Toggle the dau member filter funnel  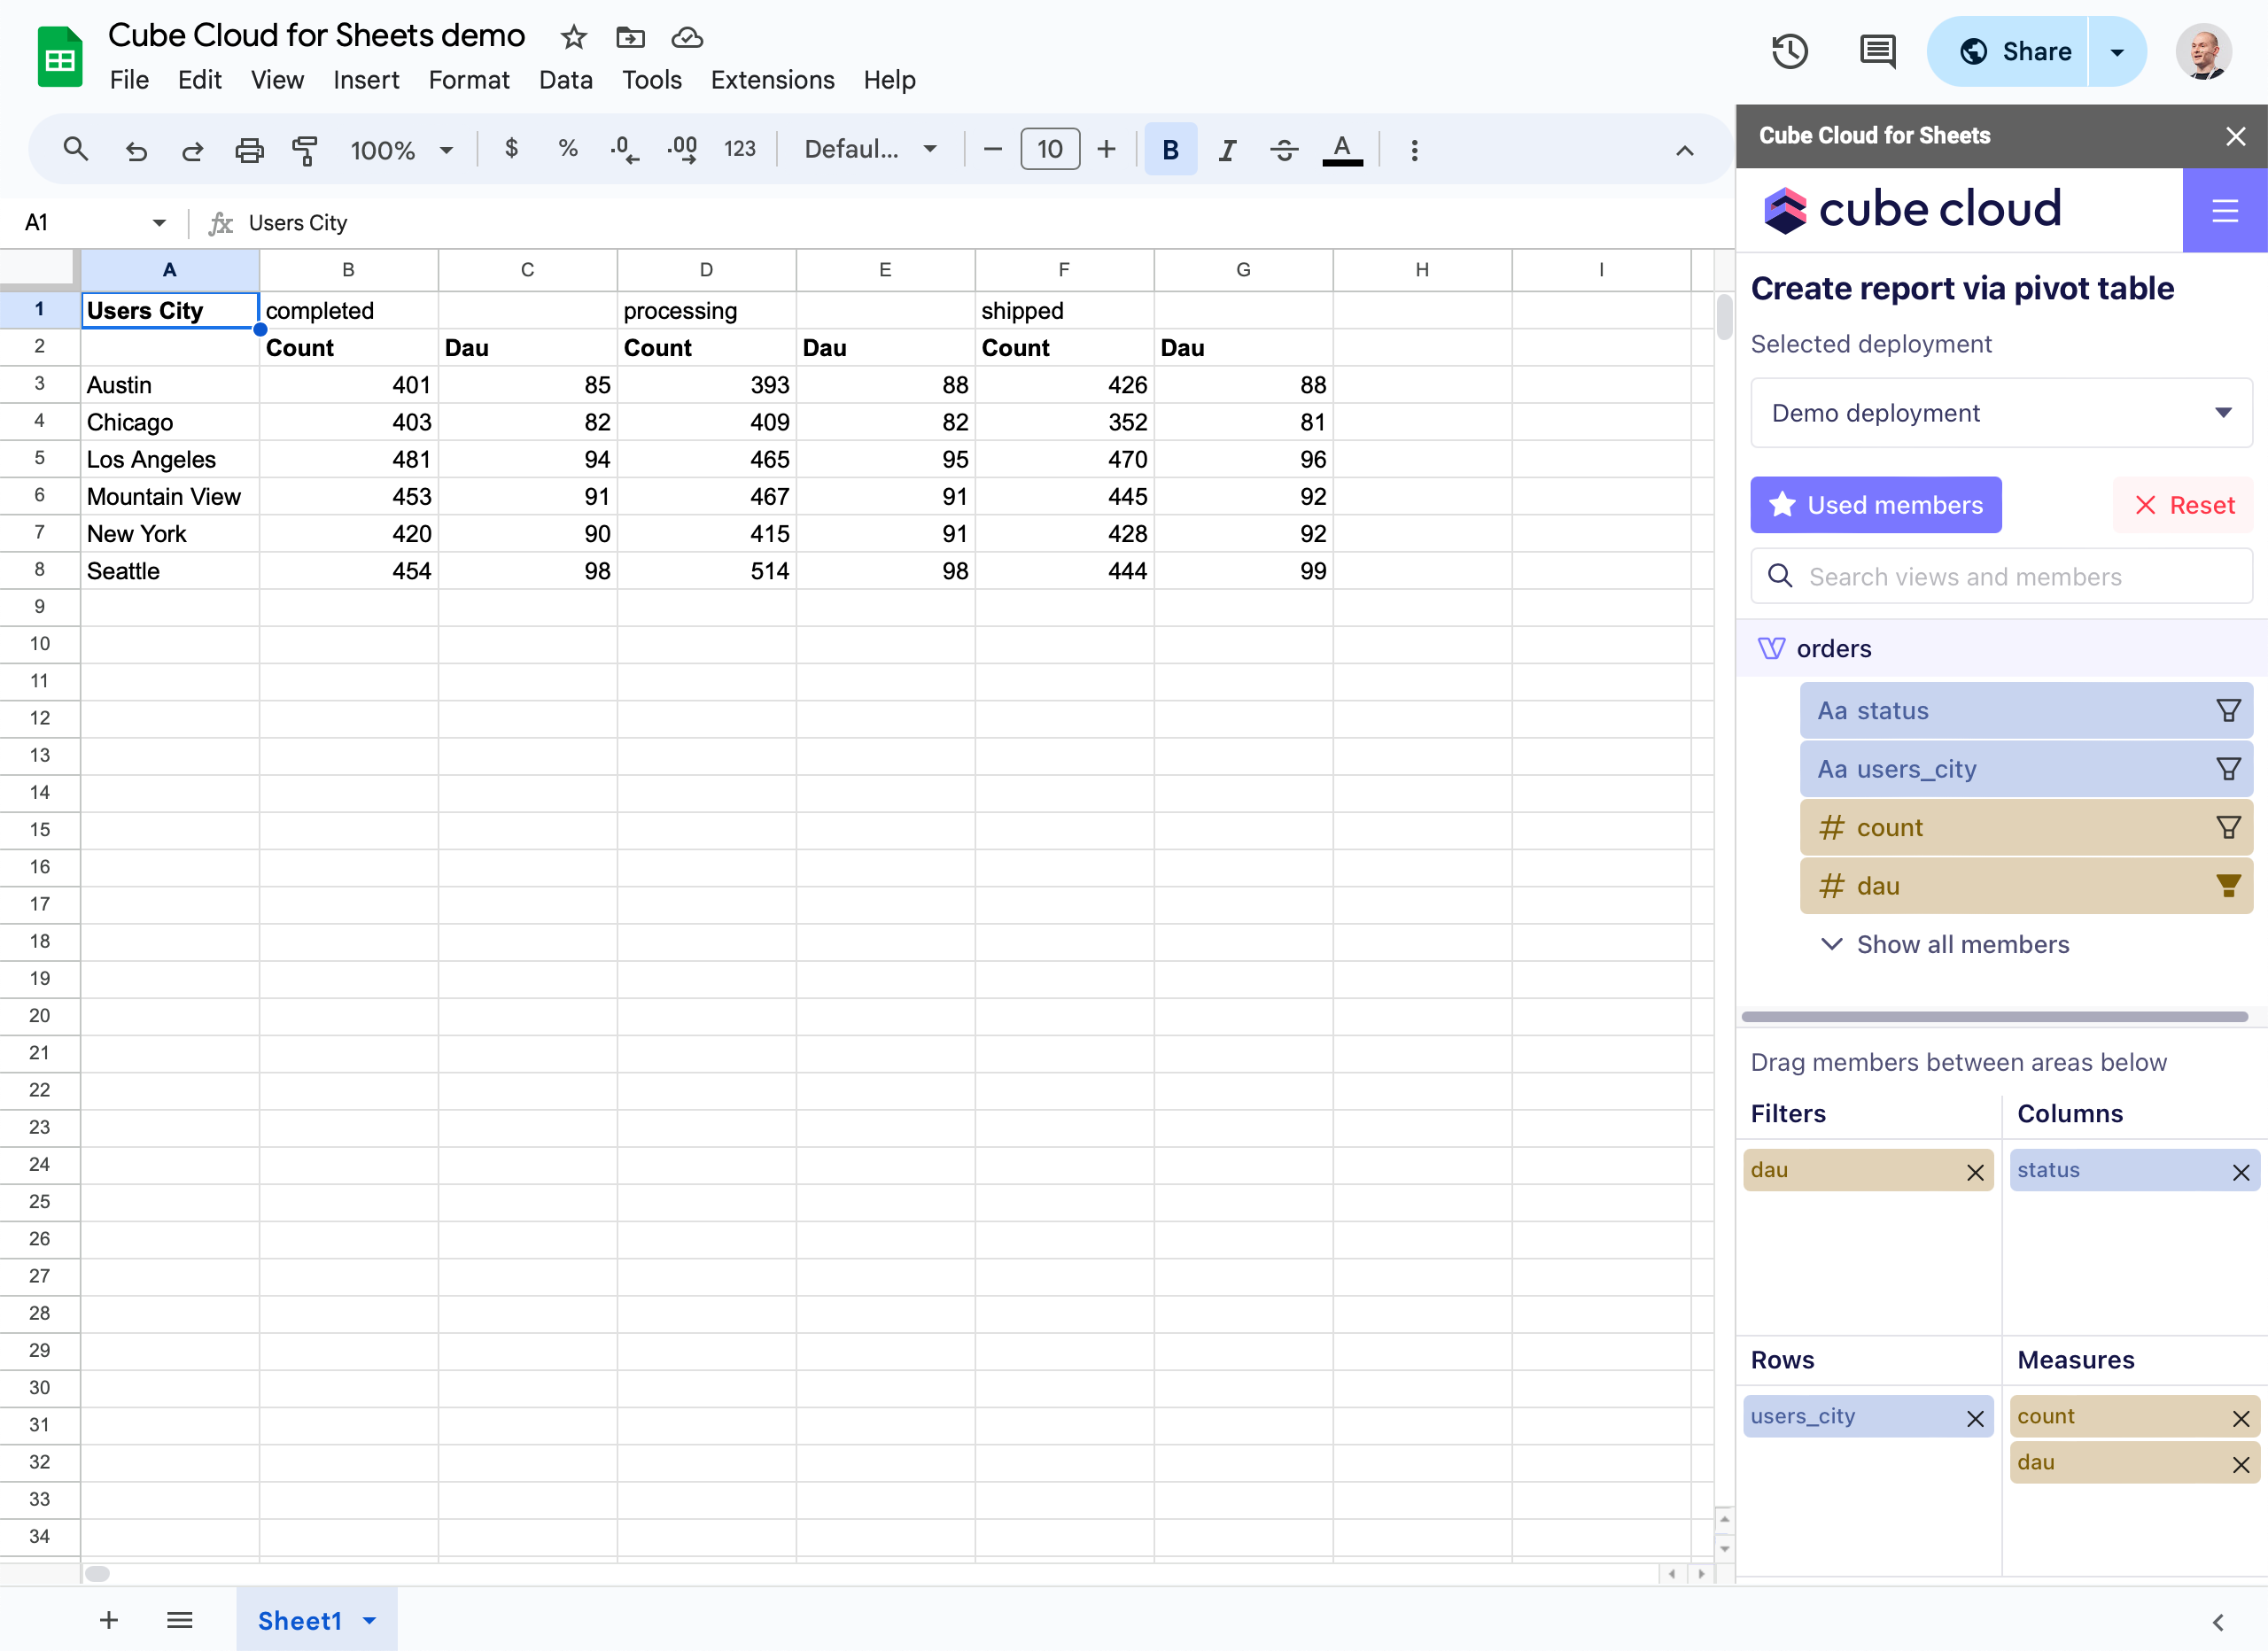pyautogui.click(x=2228, y=886)
